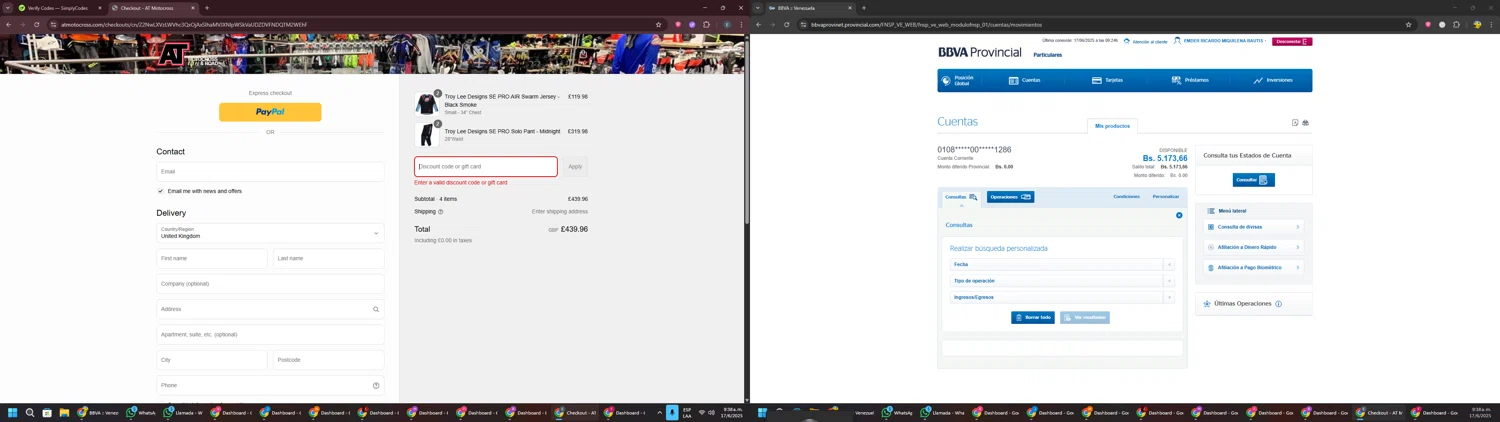Click the BBVA Provincial logo

click(x=980, y=52)
